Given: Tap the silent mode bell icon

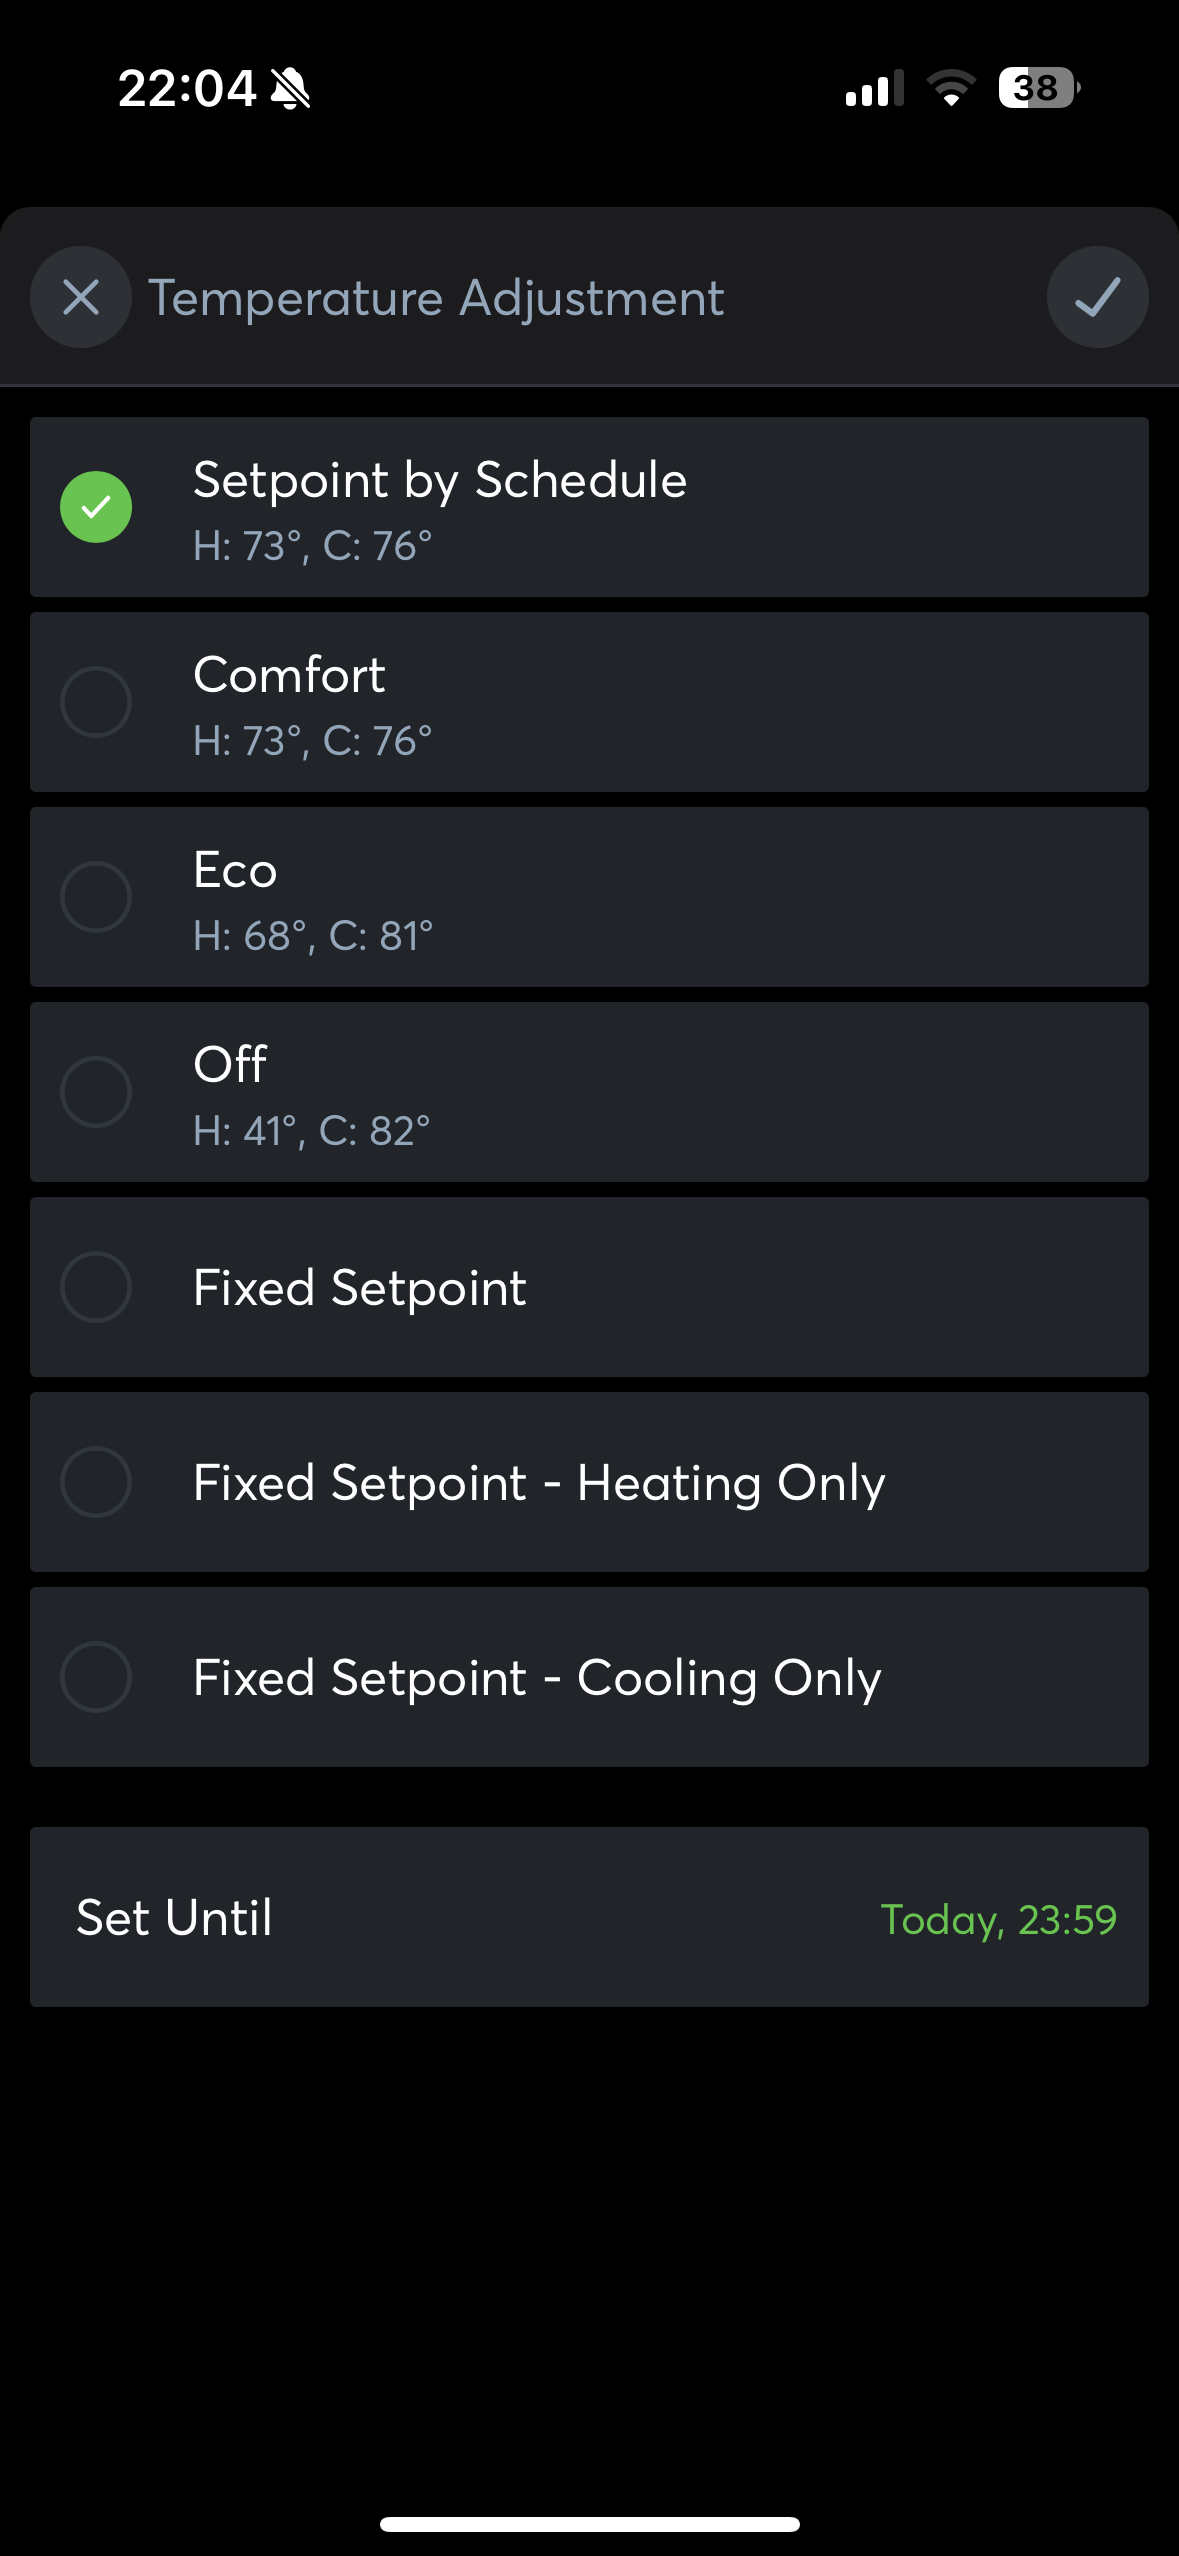Looking at the screenshot, I should pyautogui.click(x=290, y=88).
